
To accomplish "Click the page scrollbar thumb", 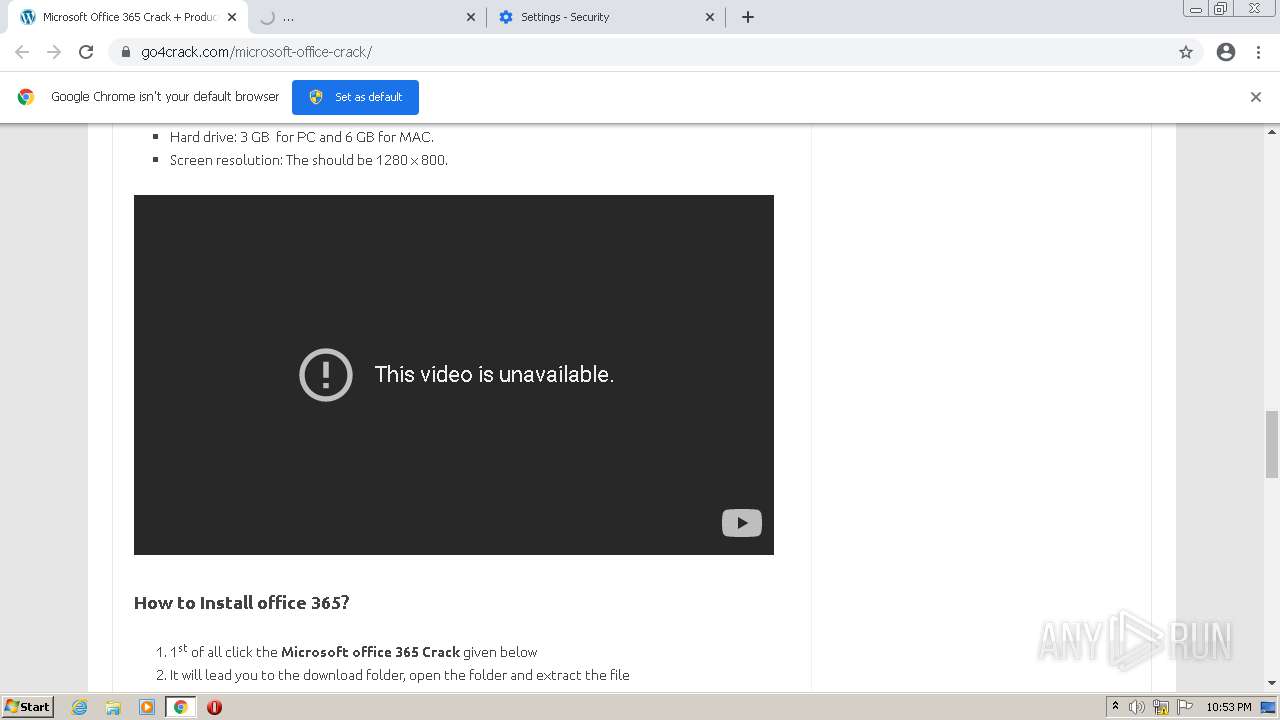I will [1272, 444].
